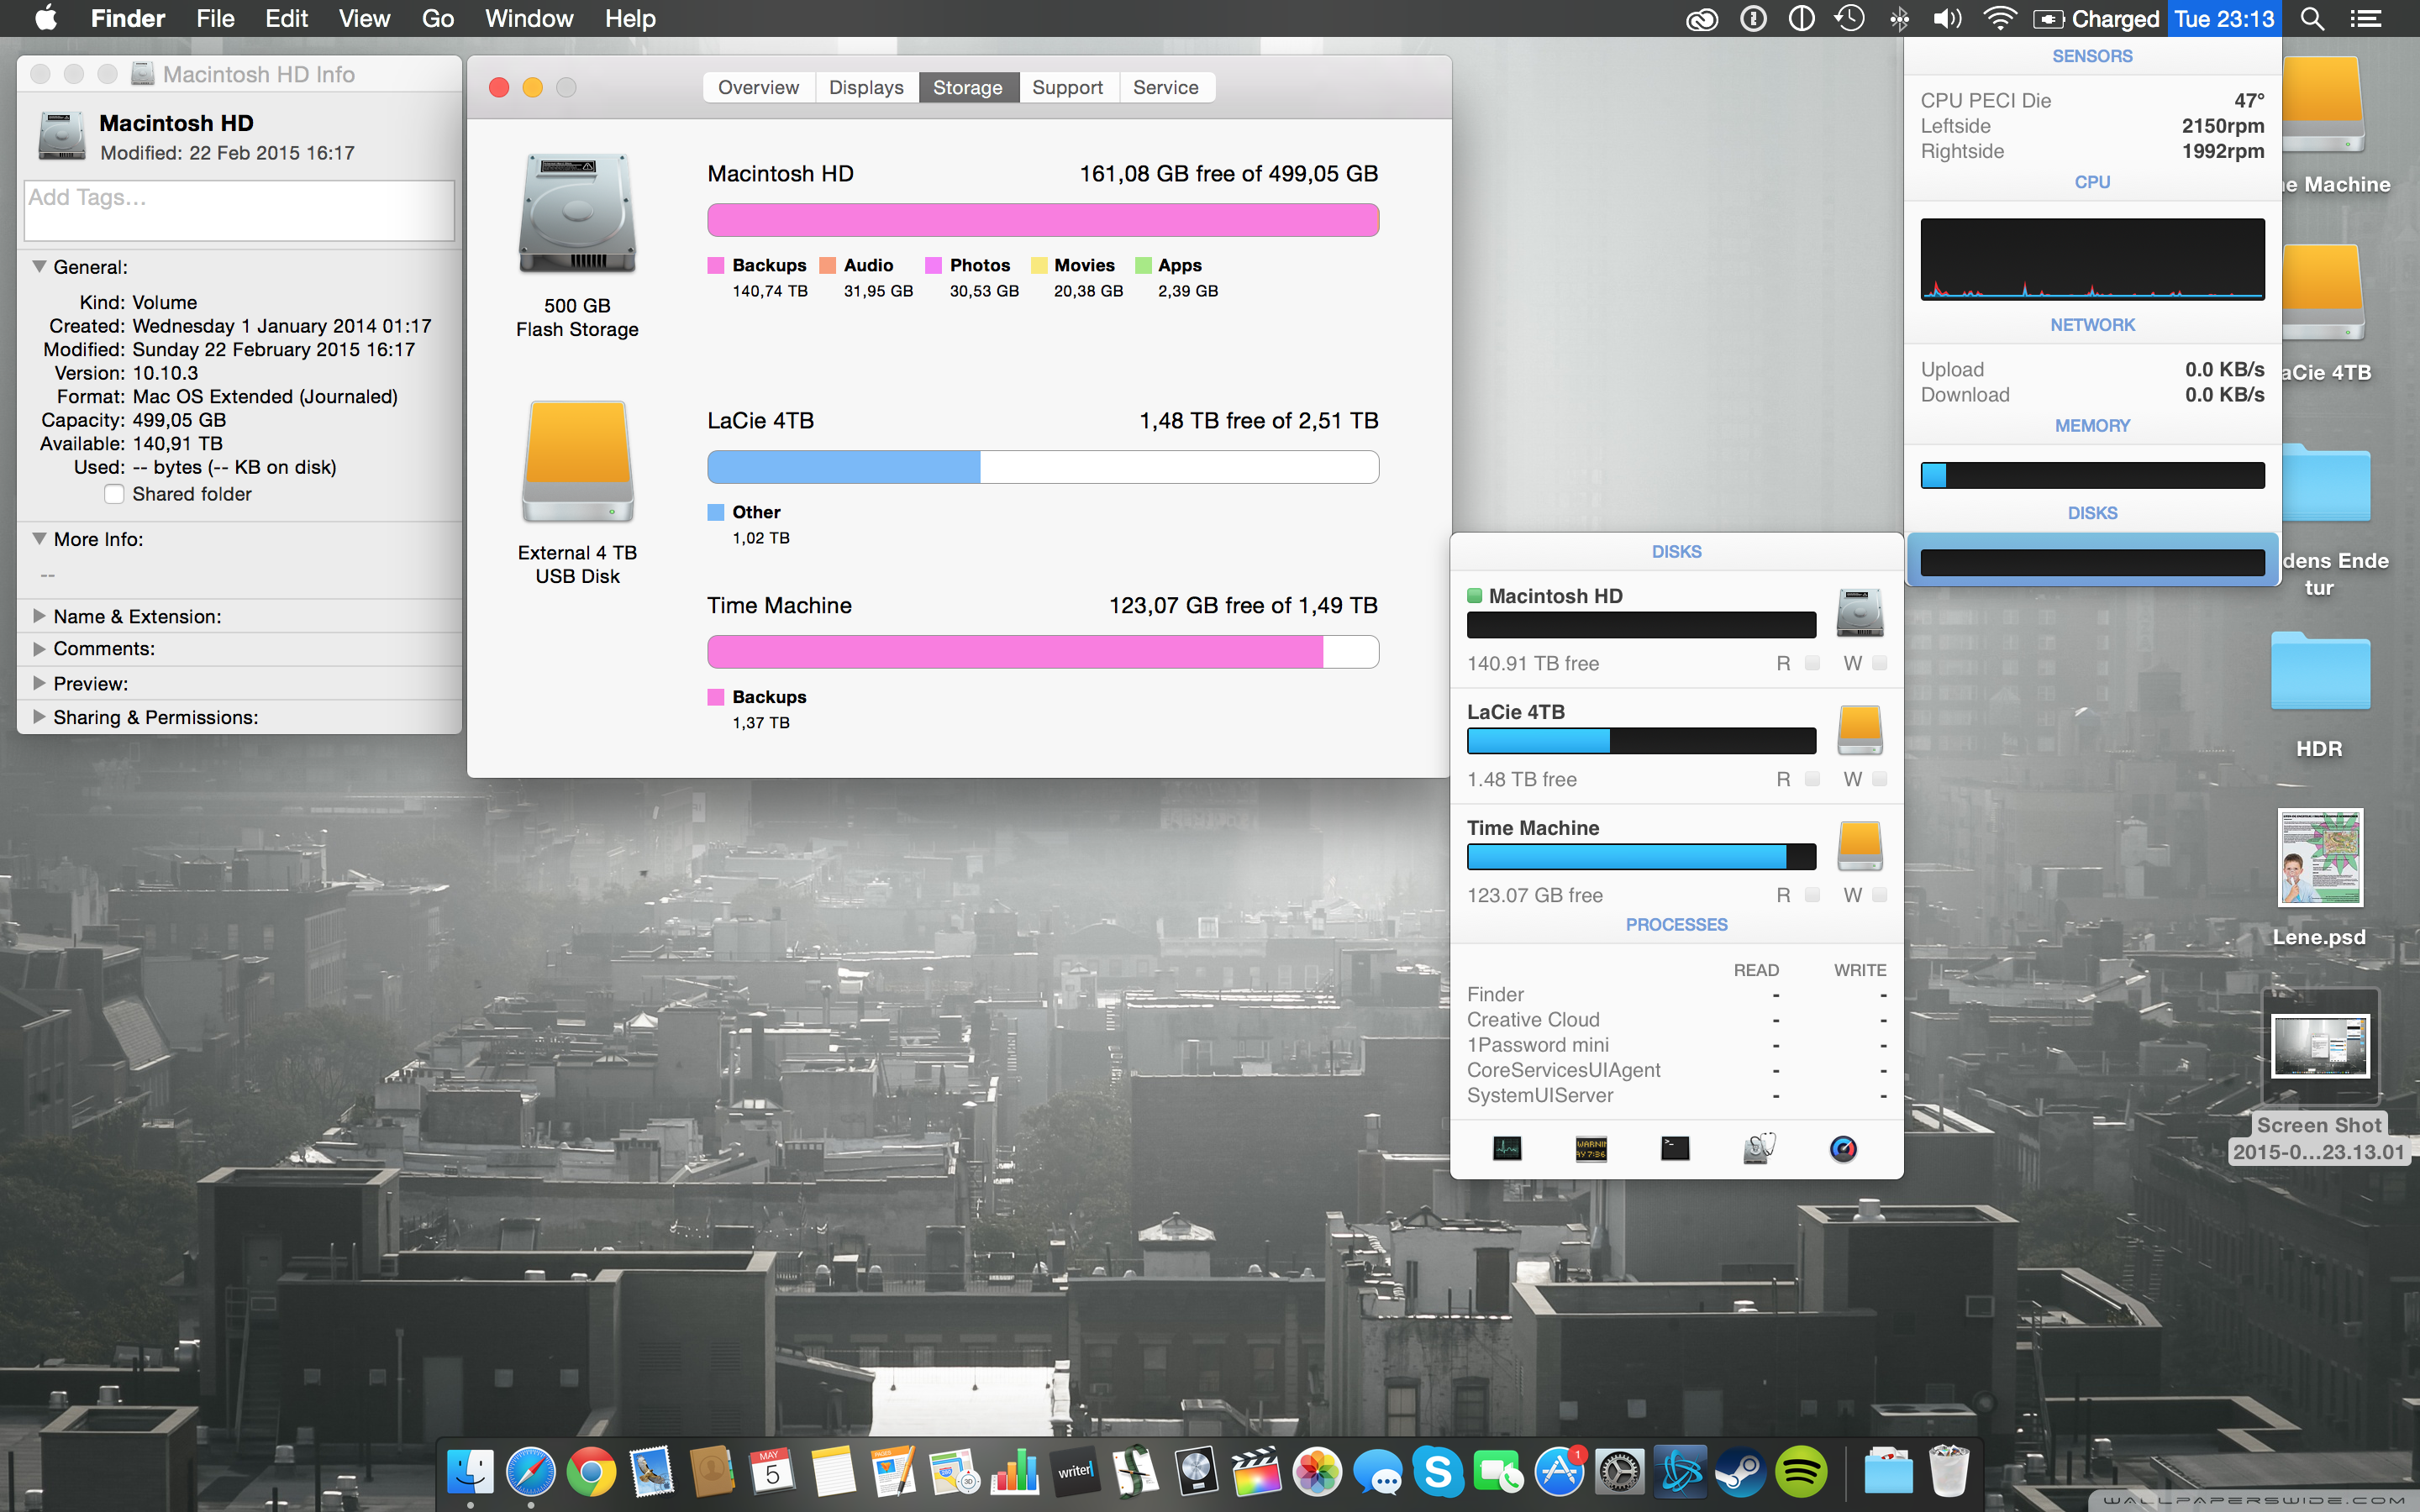Viewport: 2420px width, 1512px height.
Task: Click the Add Tags field
Action: coord(239,210)
